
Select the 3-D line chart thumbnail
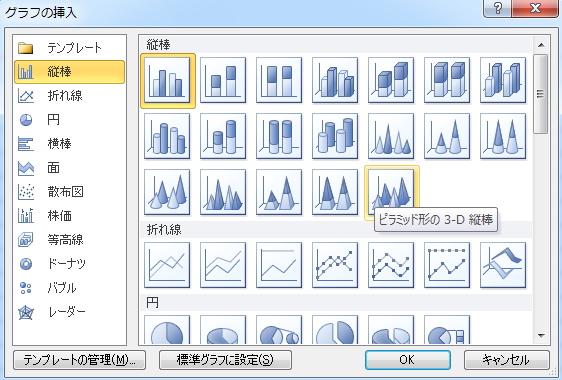point(503,265)
